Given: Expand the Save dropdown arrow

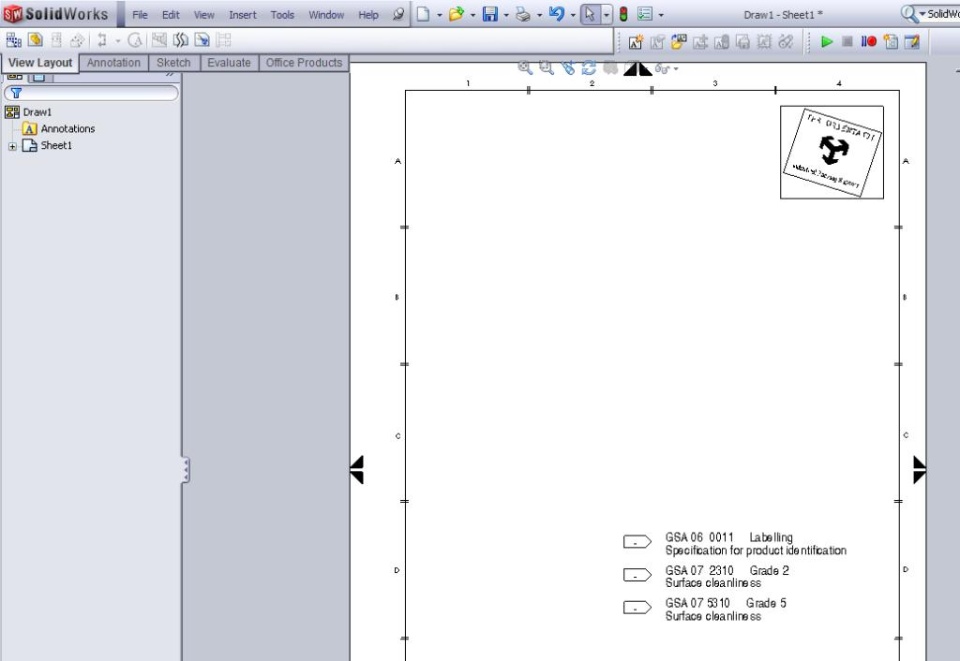Looking at the screenshot, I should point(506,15).
